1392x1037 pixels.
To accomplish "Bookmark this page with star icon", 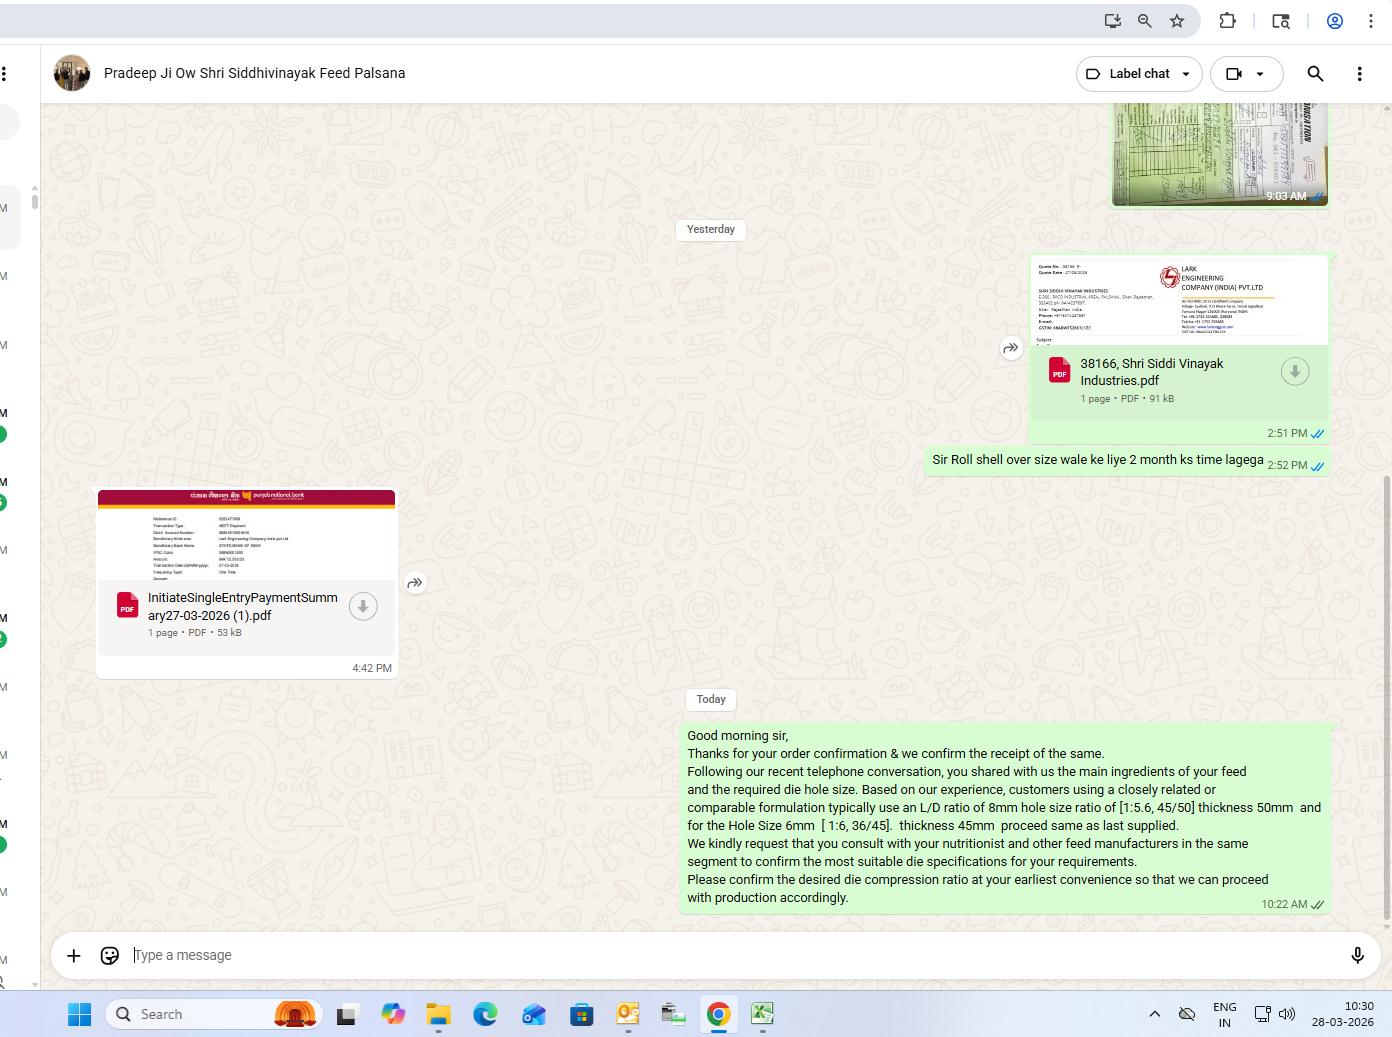I will 1177,21.
